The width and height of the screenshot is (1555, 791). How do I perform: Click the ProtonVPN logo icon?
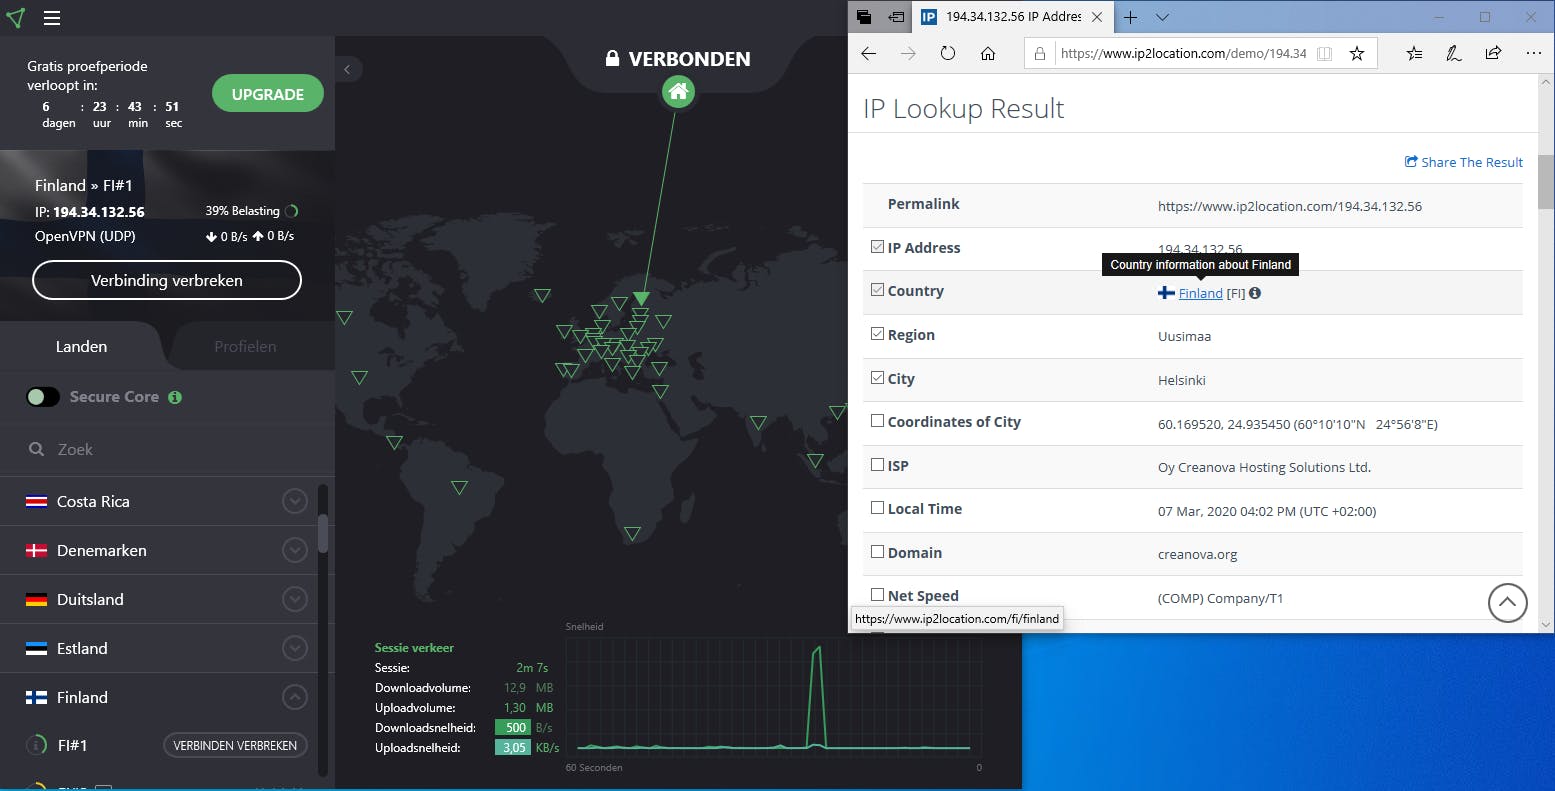[x=15, y=17]
